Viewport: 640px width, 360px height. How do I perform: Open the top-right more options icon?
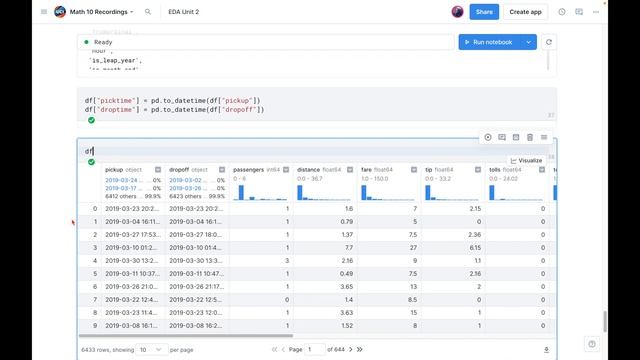[596, 12]
